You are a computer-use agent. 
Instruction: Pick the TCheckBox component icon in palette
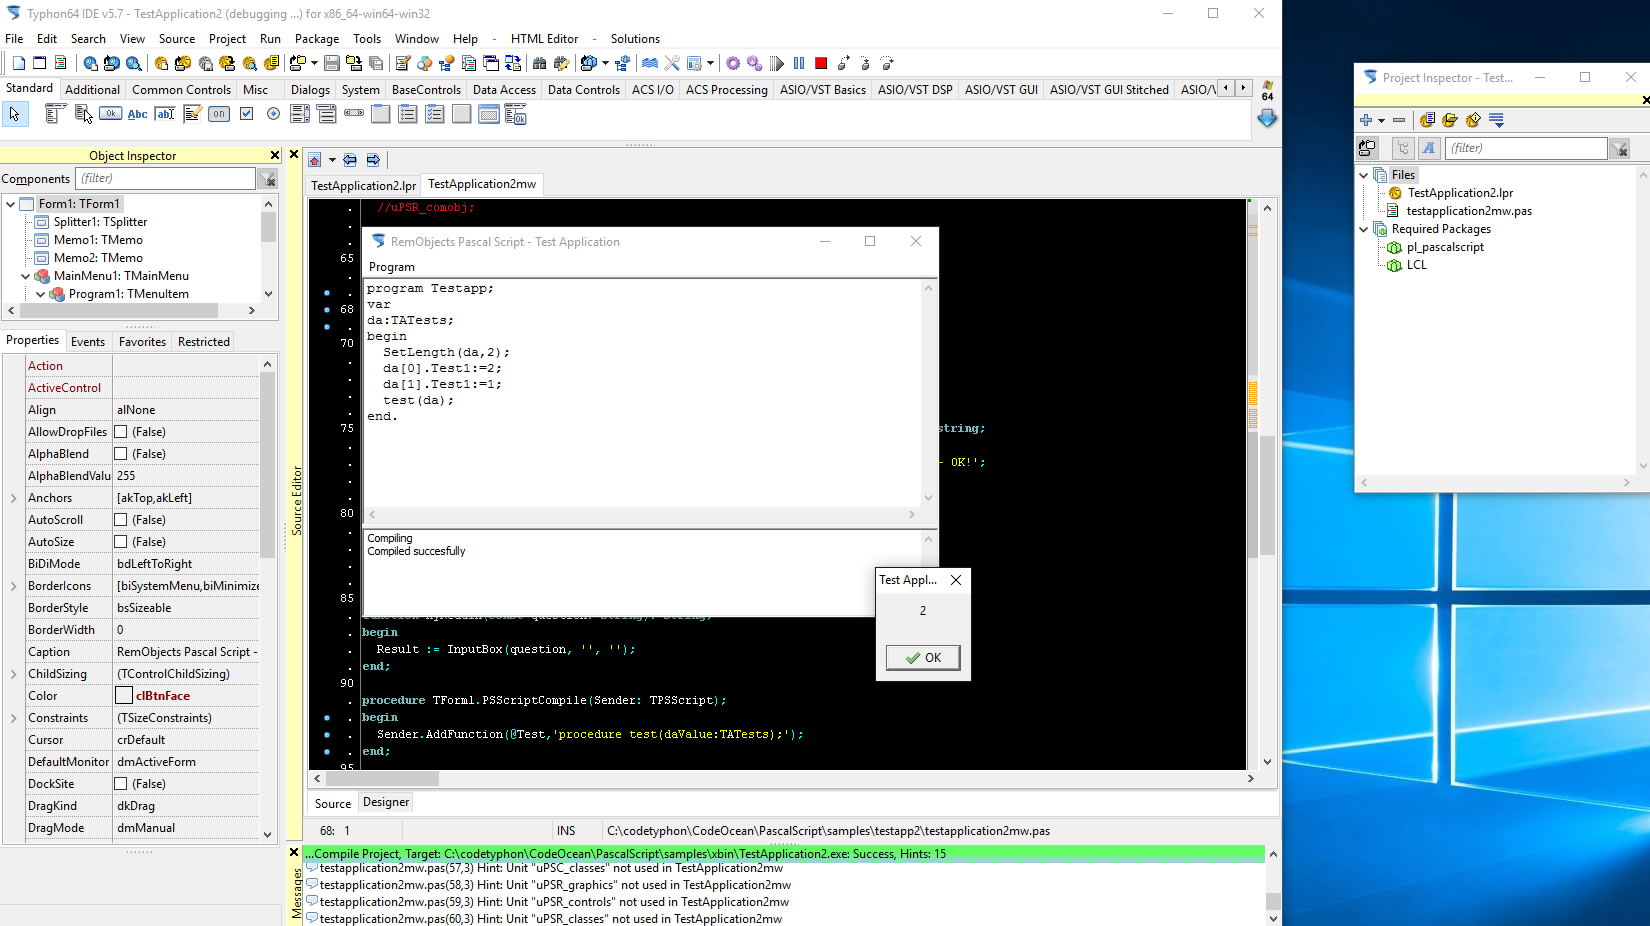click(x=246, y=114)
